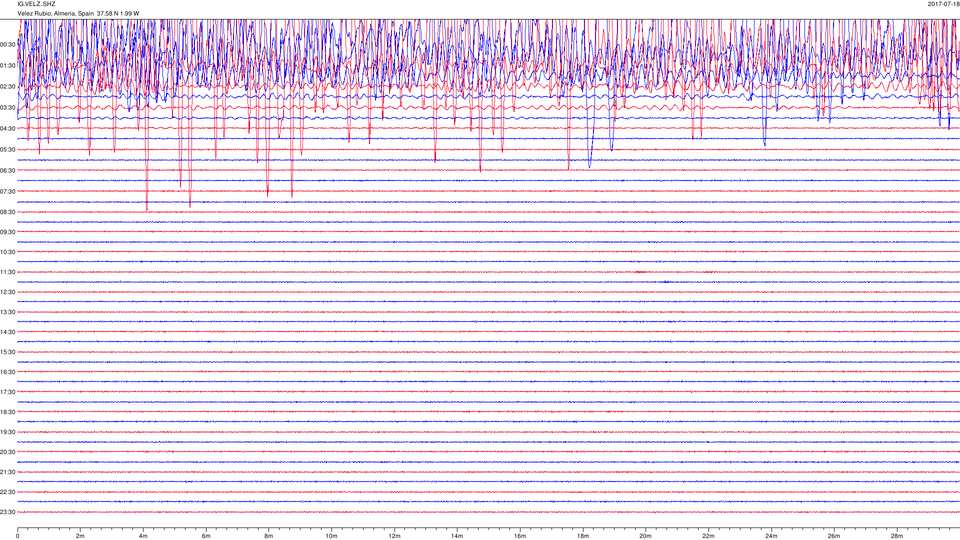Click the 2017-07-18 date label

[x=943, y=4]
